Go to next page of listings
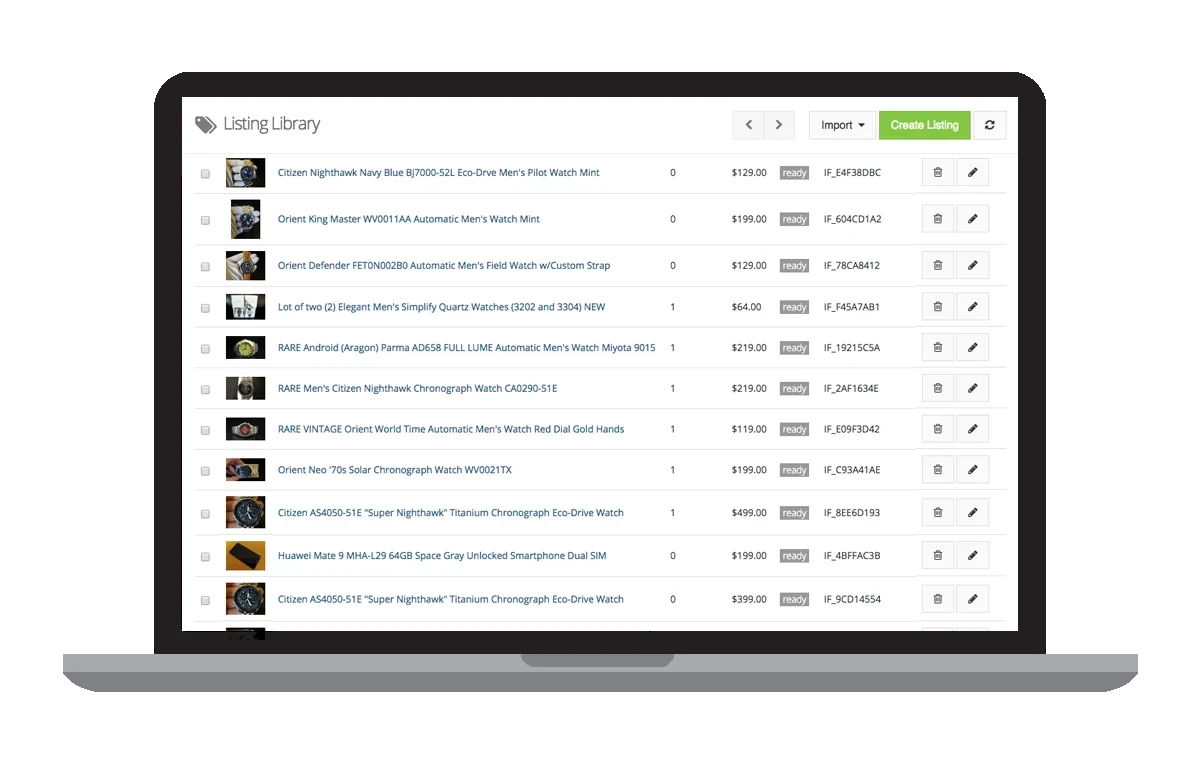 click(779, 125)
